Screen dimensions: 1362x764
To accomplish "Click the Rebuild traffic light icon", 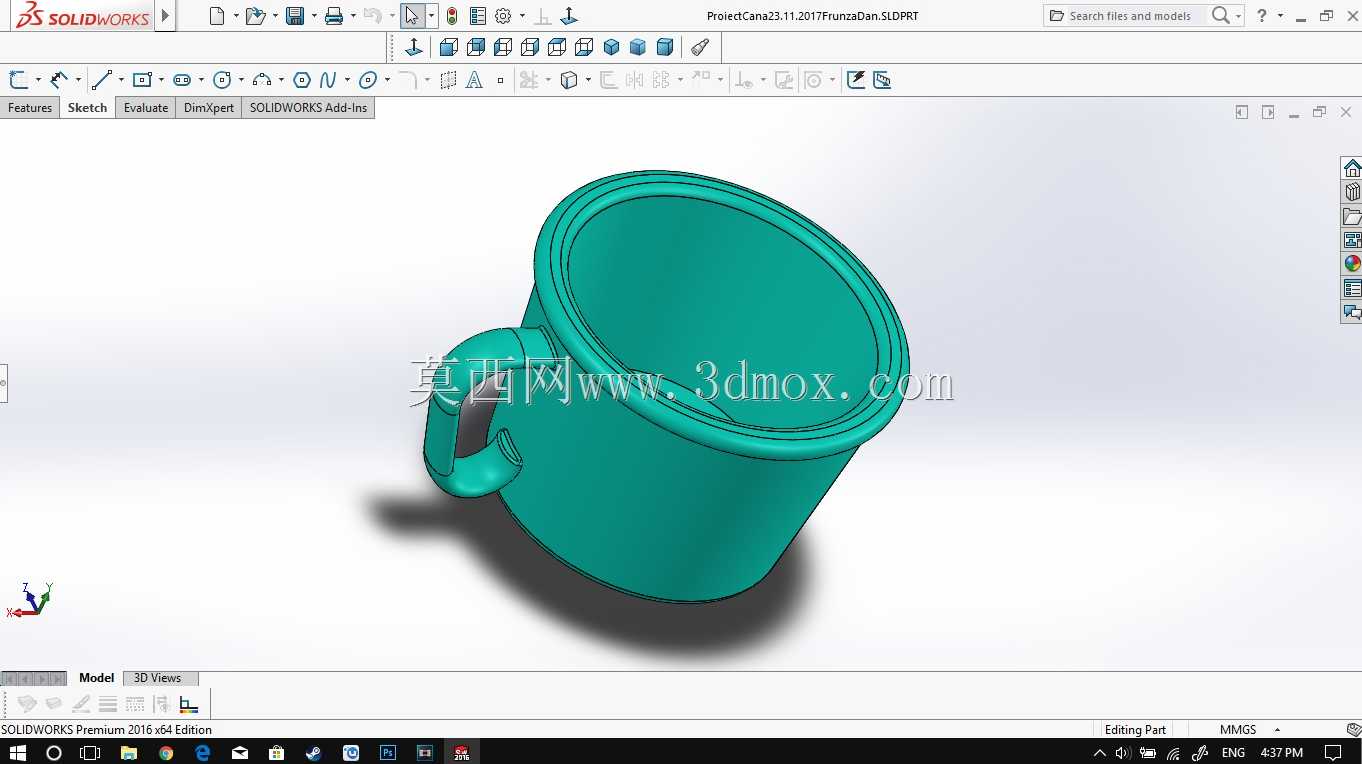I will tap(452, 16).
